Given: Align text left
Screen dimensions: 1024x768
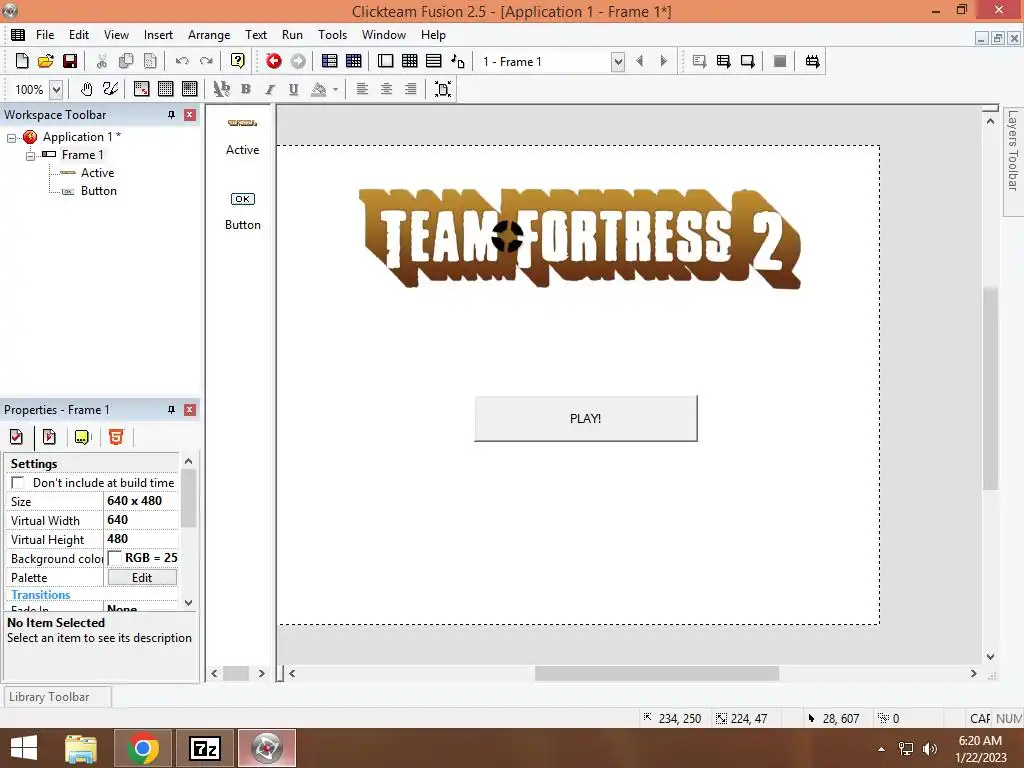Looking at the screenshot, I should pyautogui.click(x=362, y=89).
